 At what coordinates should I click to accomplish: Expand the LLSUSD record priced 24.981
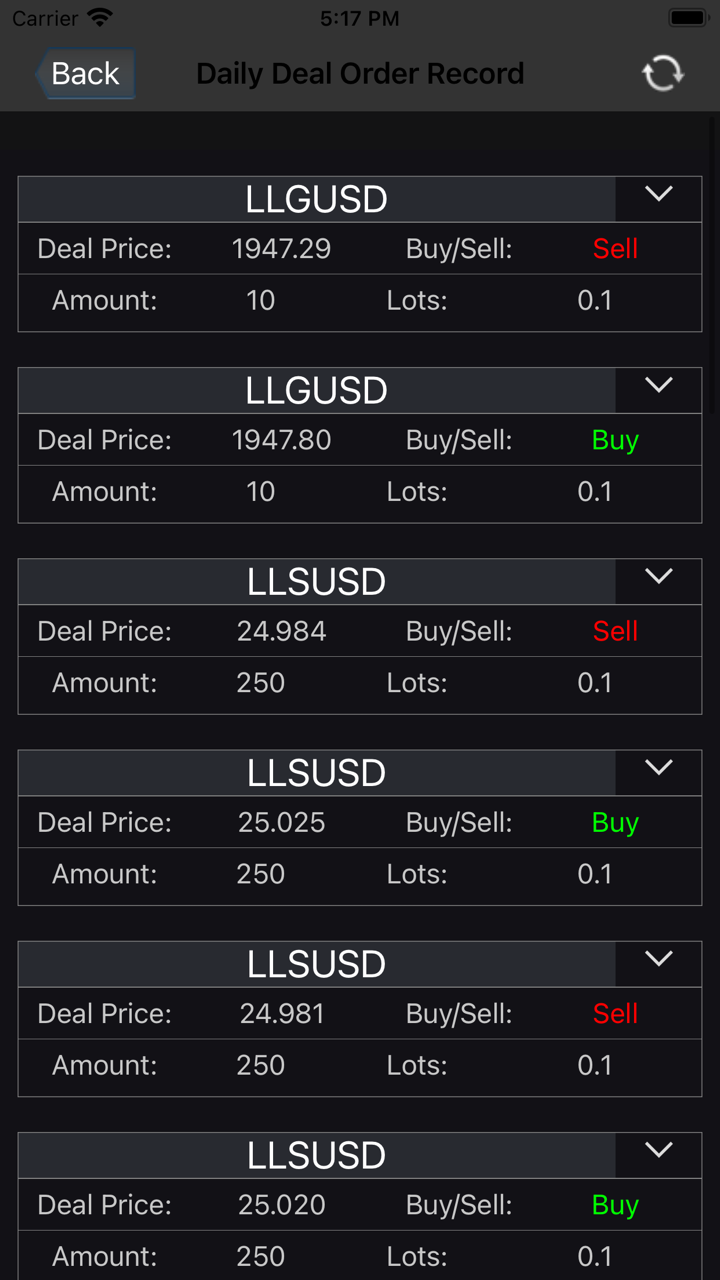[x=659, y=959]
